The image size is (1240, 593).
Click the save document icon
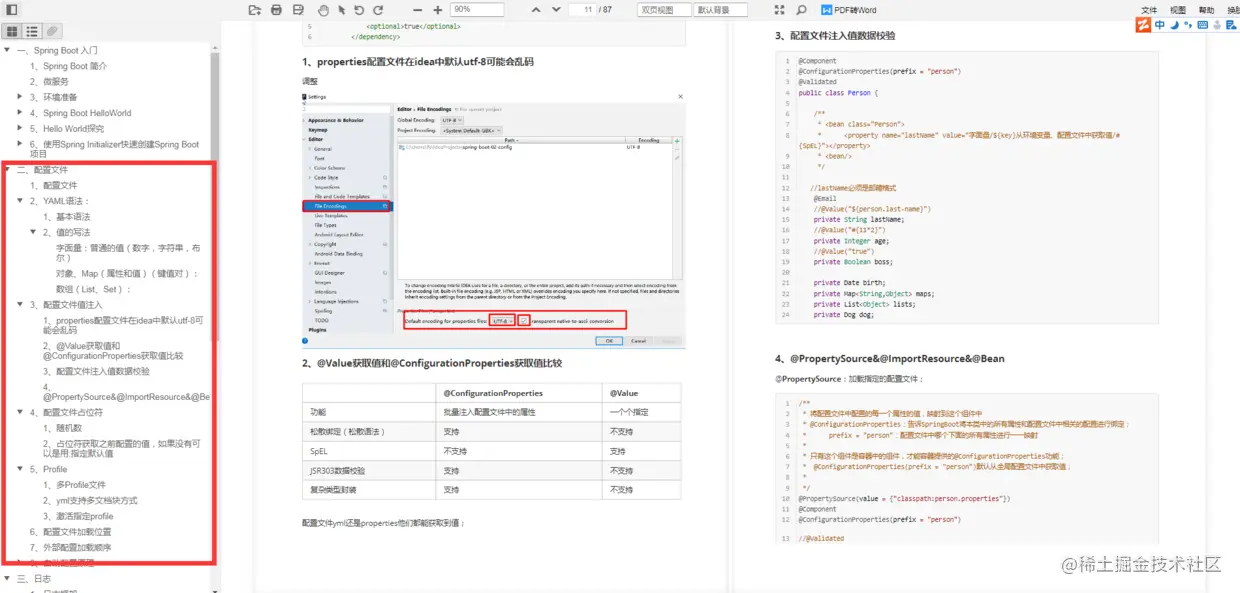coord(298,9)
